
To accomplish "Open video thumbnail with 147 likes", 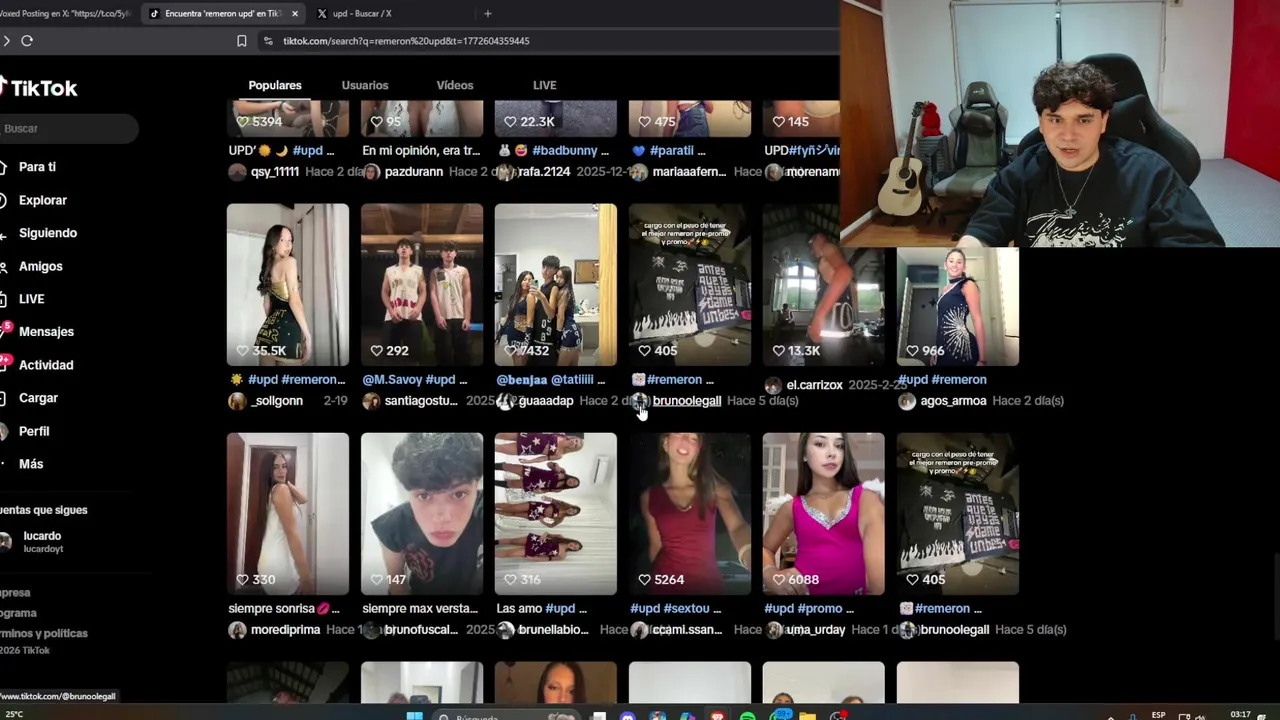I will (422, 514).
